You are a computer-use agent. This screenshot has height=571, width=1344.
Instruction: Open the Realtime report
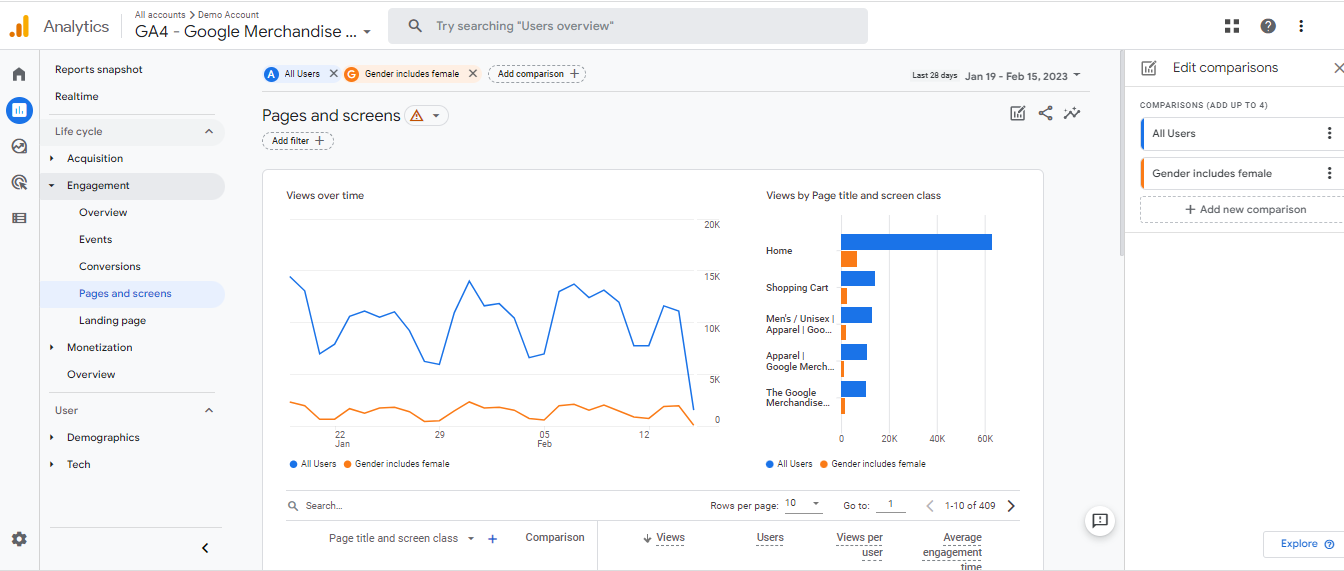pyautogui.click(x=77, y=96)
